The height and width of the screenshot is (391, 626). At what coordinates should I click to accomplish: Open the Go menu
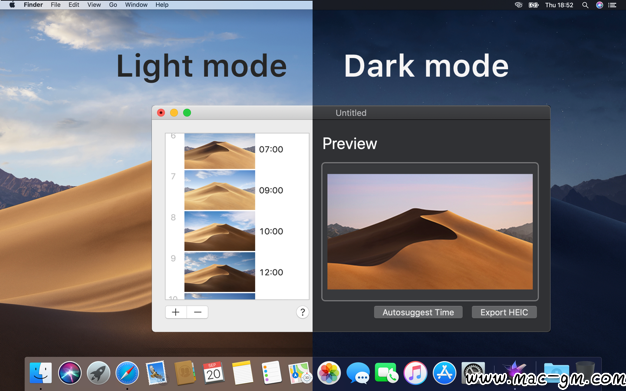(x=113, y=5)
